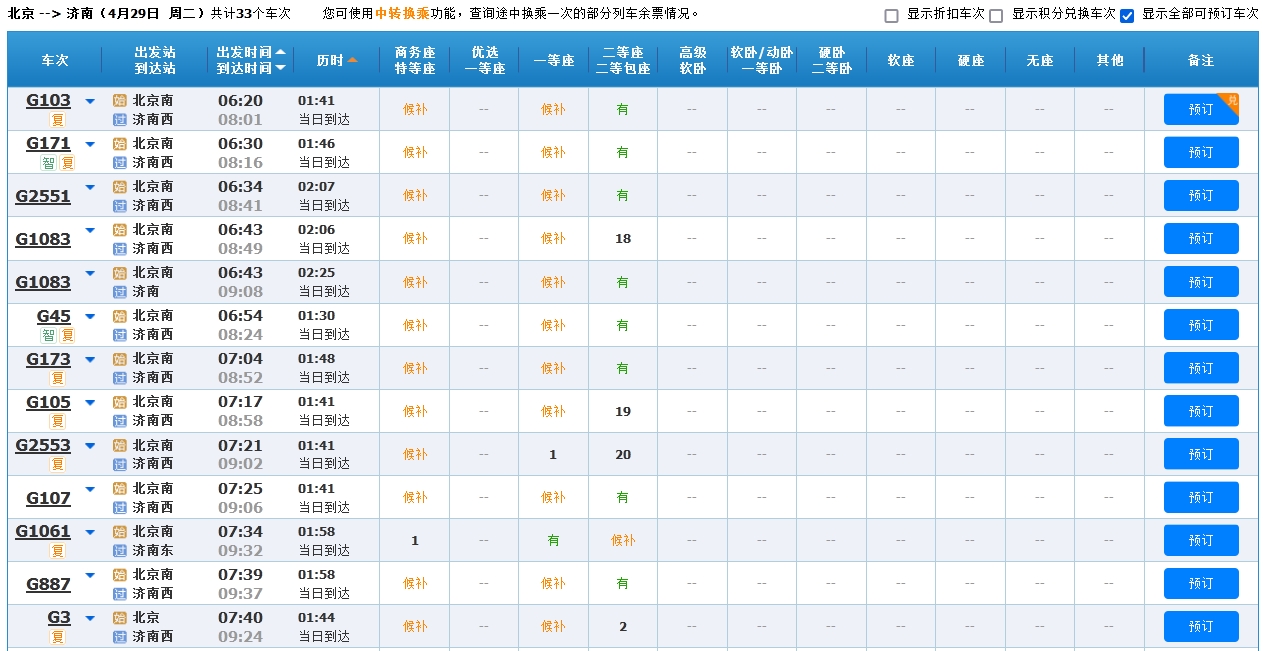
Task: Click the orange 兑 corner badge on G103
Action: 1229,103
